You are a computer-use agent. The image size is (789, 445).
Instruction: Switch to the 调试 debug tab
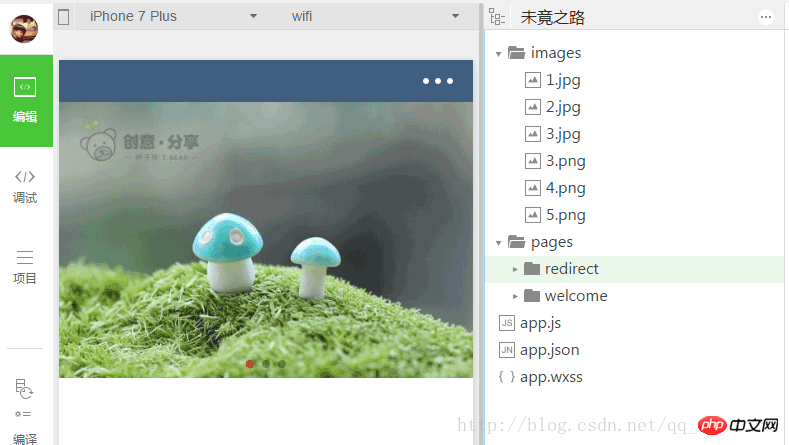(25, 187)
